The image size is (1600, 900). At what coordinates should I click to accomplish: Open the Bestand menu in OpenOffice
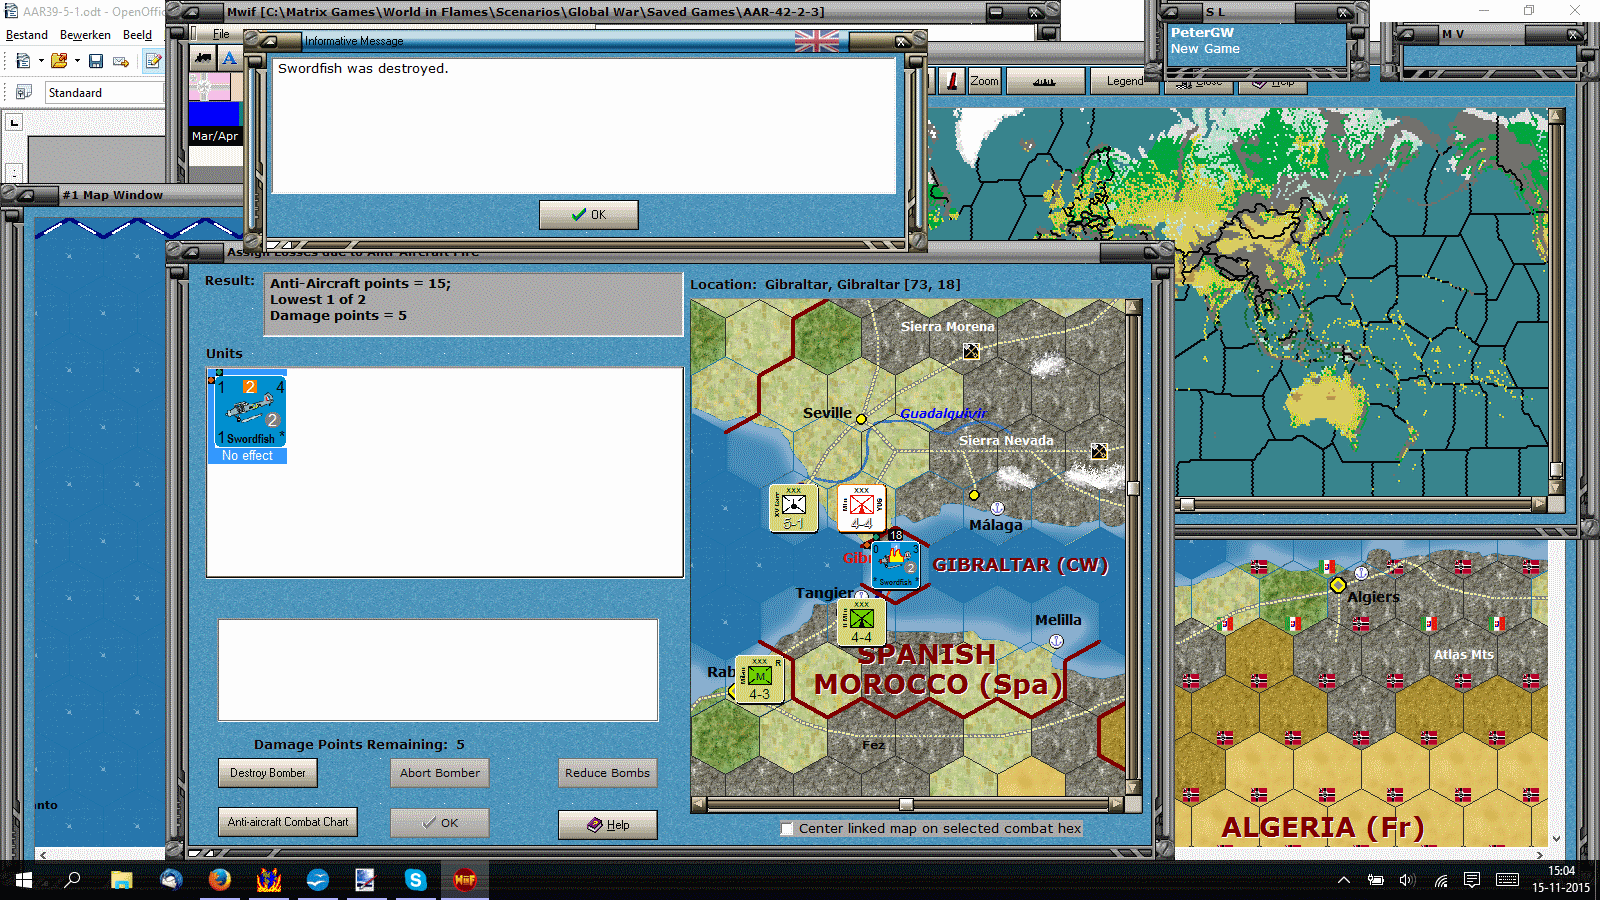pyautogui.click(x=27, y=35)
